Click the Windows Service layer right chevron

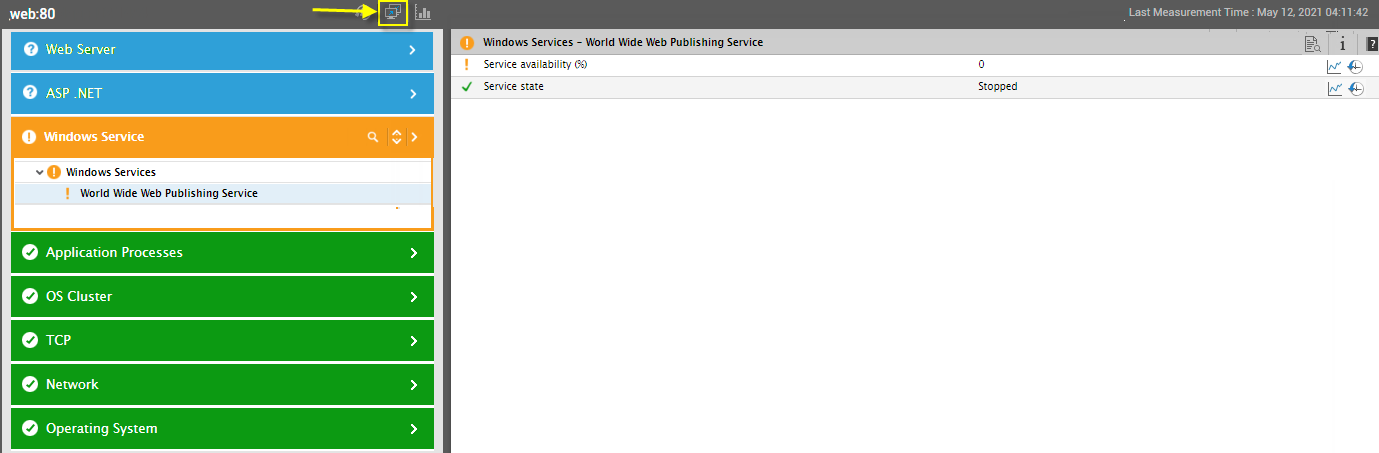[414, 137]
